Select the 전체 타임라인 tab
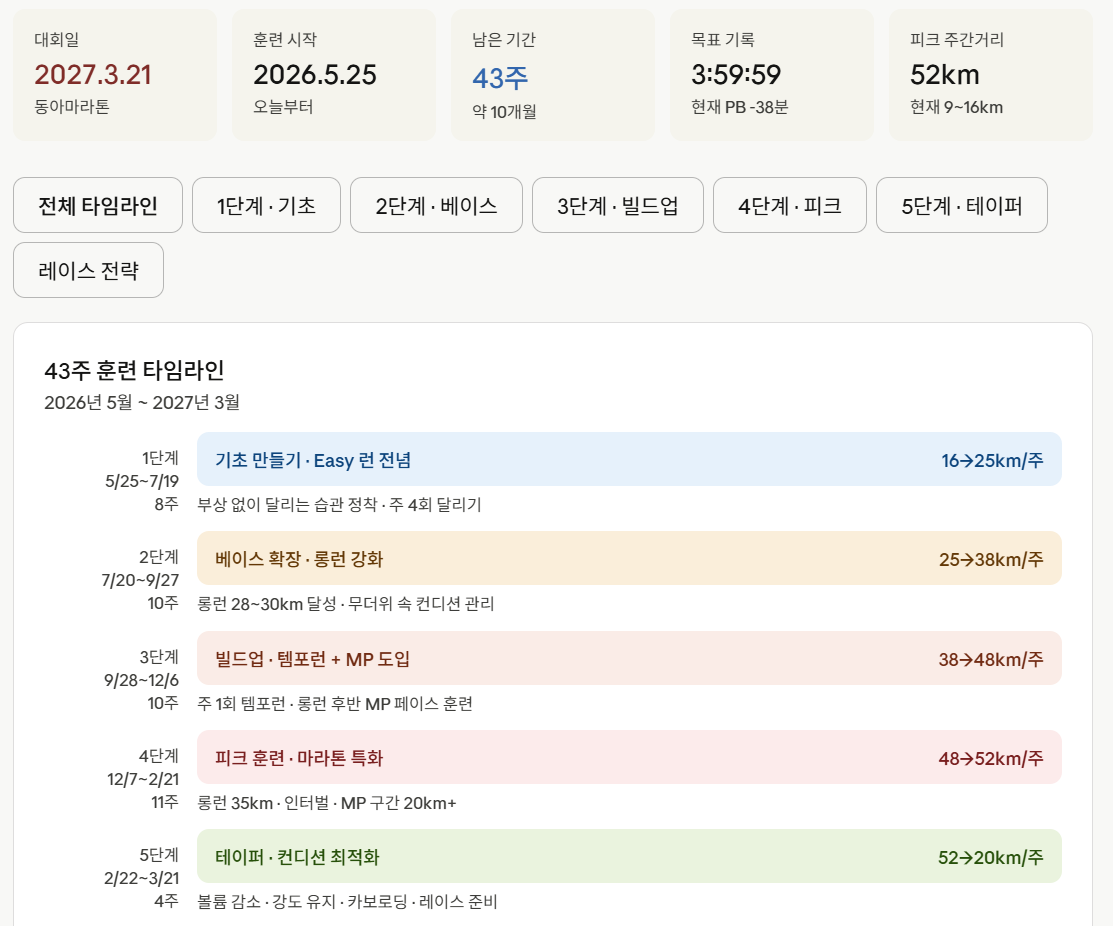This screenshot has height=926, width=1113. pos(98,205)
